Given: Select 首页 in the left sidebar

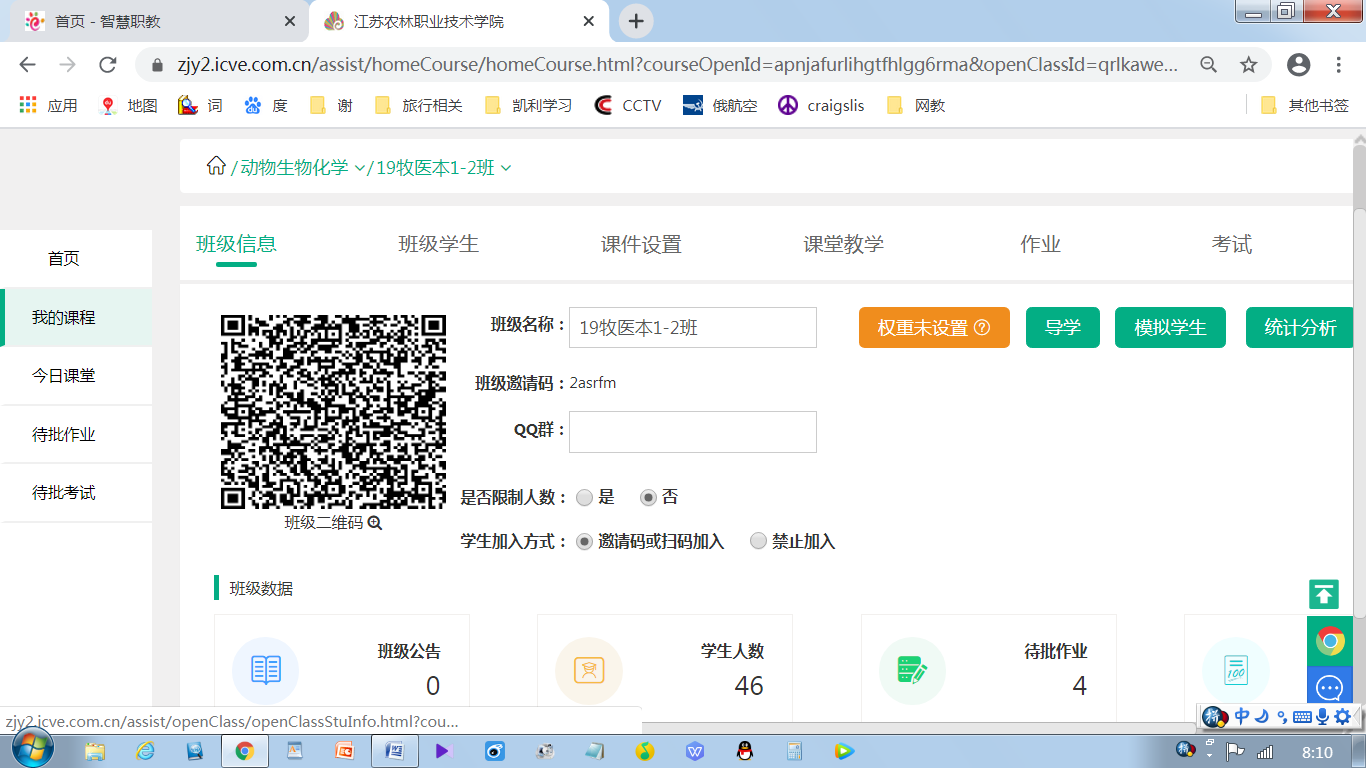Looking at the screenshot, I should [76, 258].
